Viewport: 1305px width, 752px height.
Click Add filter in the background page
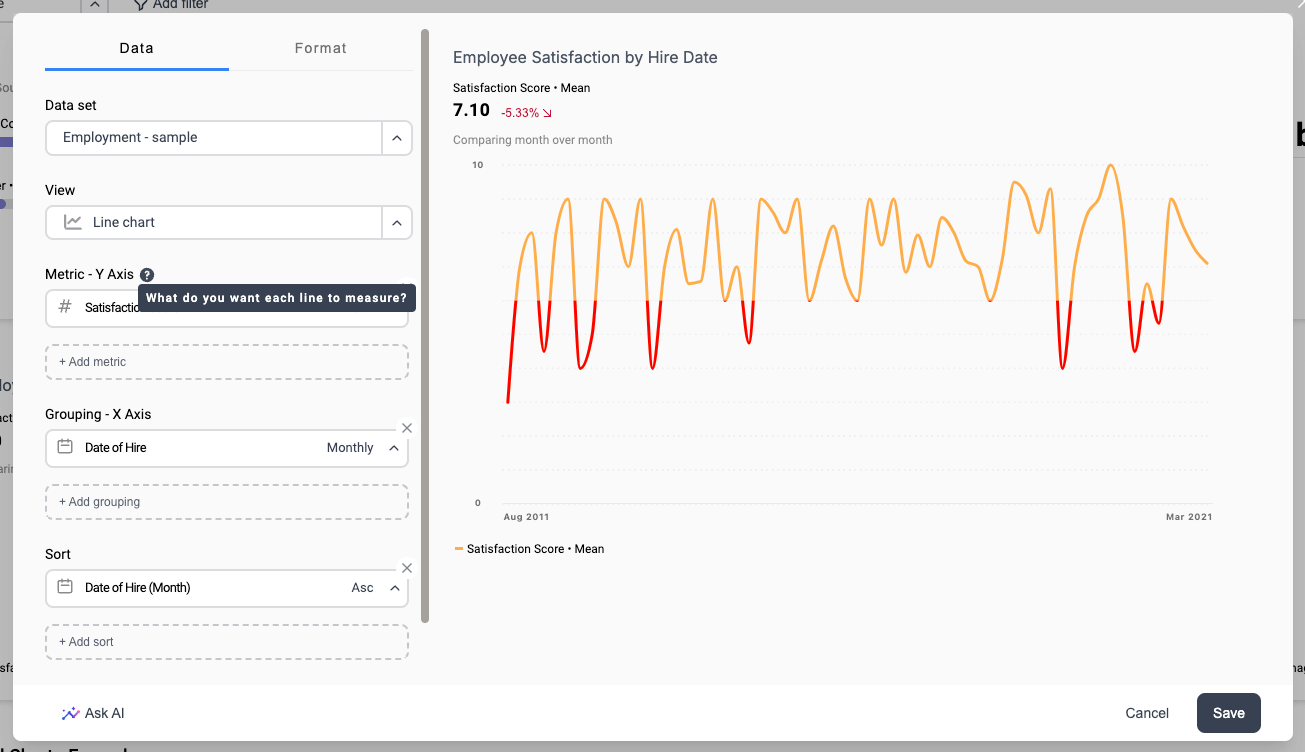coord(170,5)
